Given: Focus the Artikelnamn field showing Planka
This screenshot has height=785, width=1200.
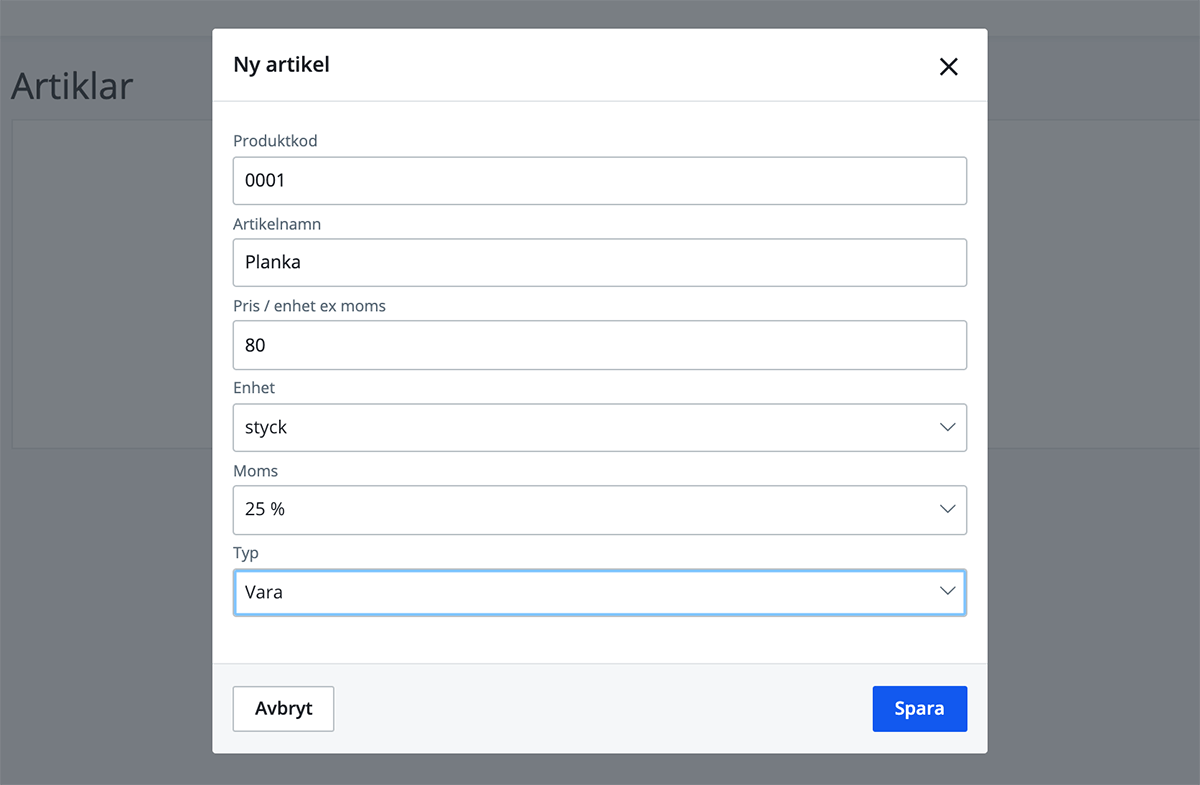Looking at the screenshot, I should point(599,263).
